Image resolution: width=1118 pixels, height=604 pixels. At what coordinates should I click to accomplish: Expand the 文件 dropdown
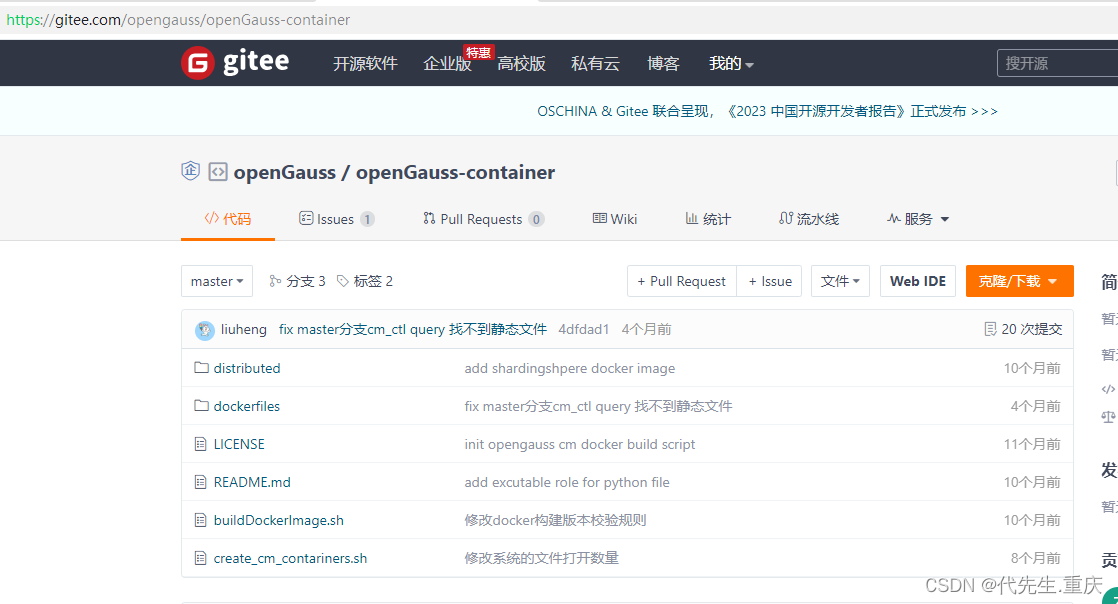[840, 281]
